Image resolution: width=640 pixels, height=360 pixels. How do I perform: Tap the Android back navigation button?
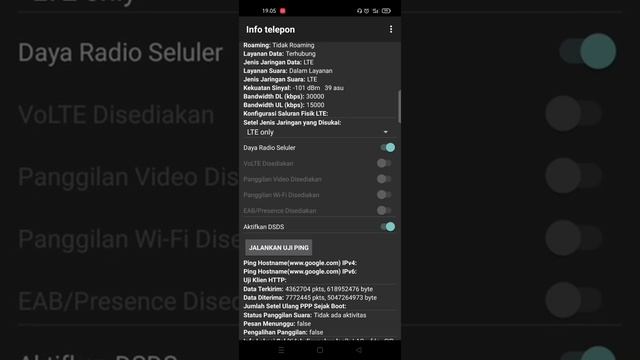pyautogui.click(x=358, y=350)
